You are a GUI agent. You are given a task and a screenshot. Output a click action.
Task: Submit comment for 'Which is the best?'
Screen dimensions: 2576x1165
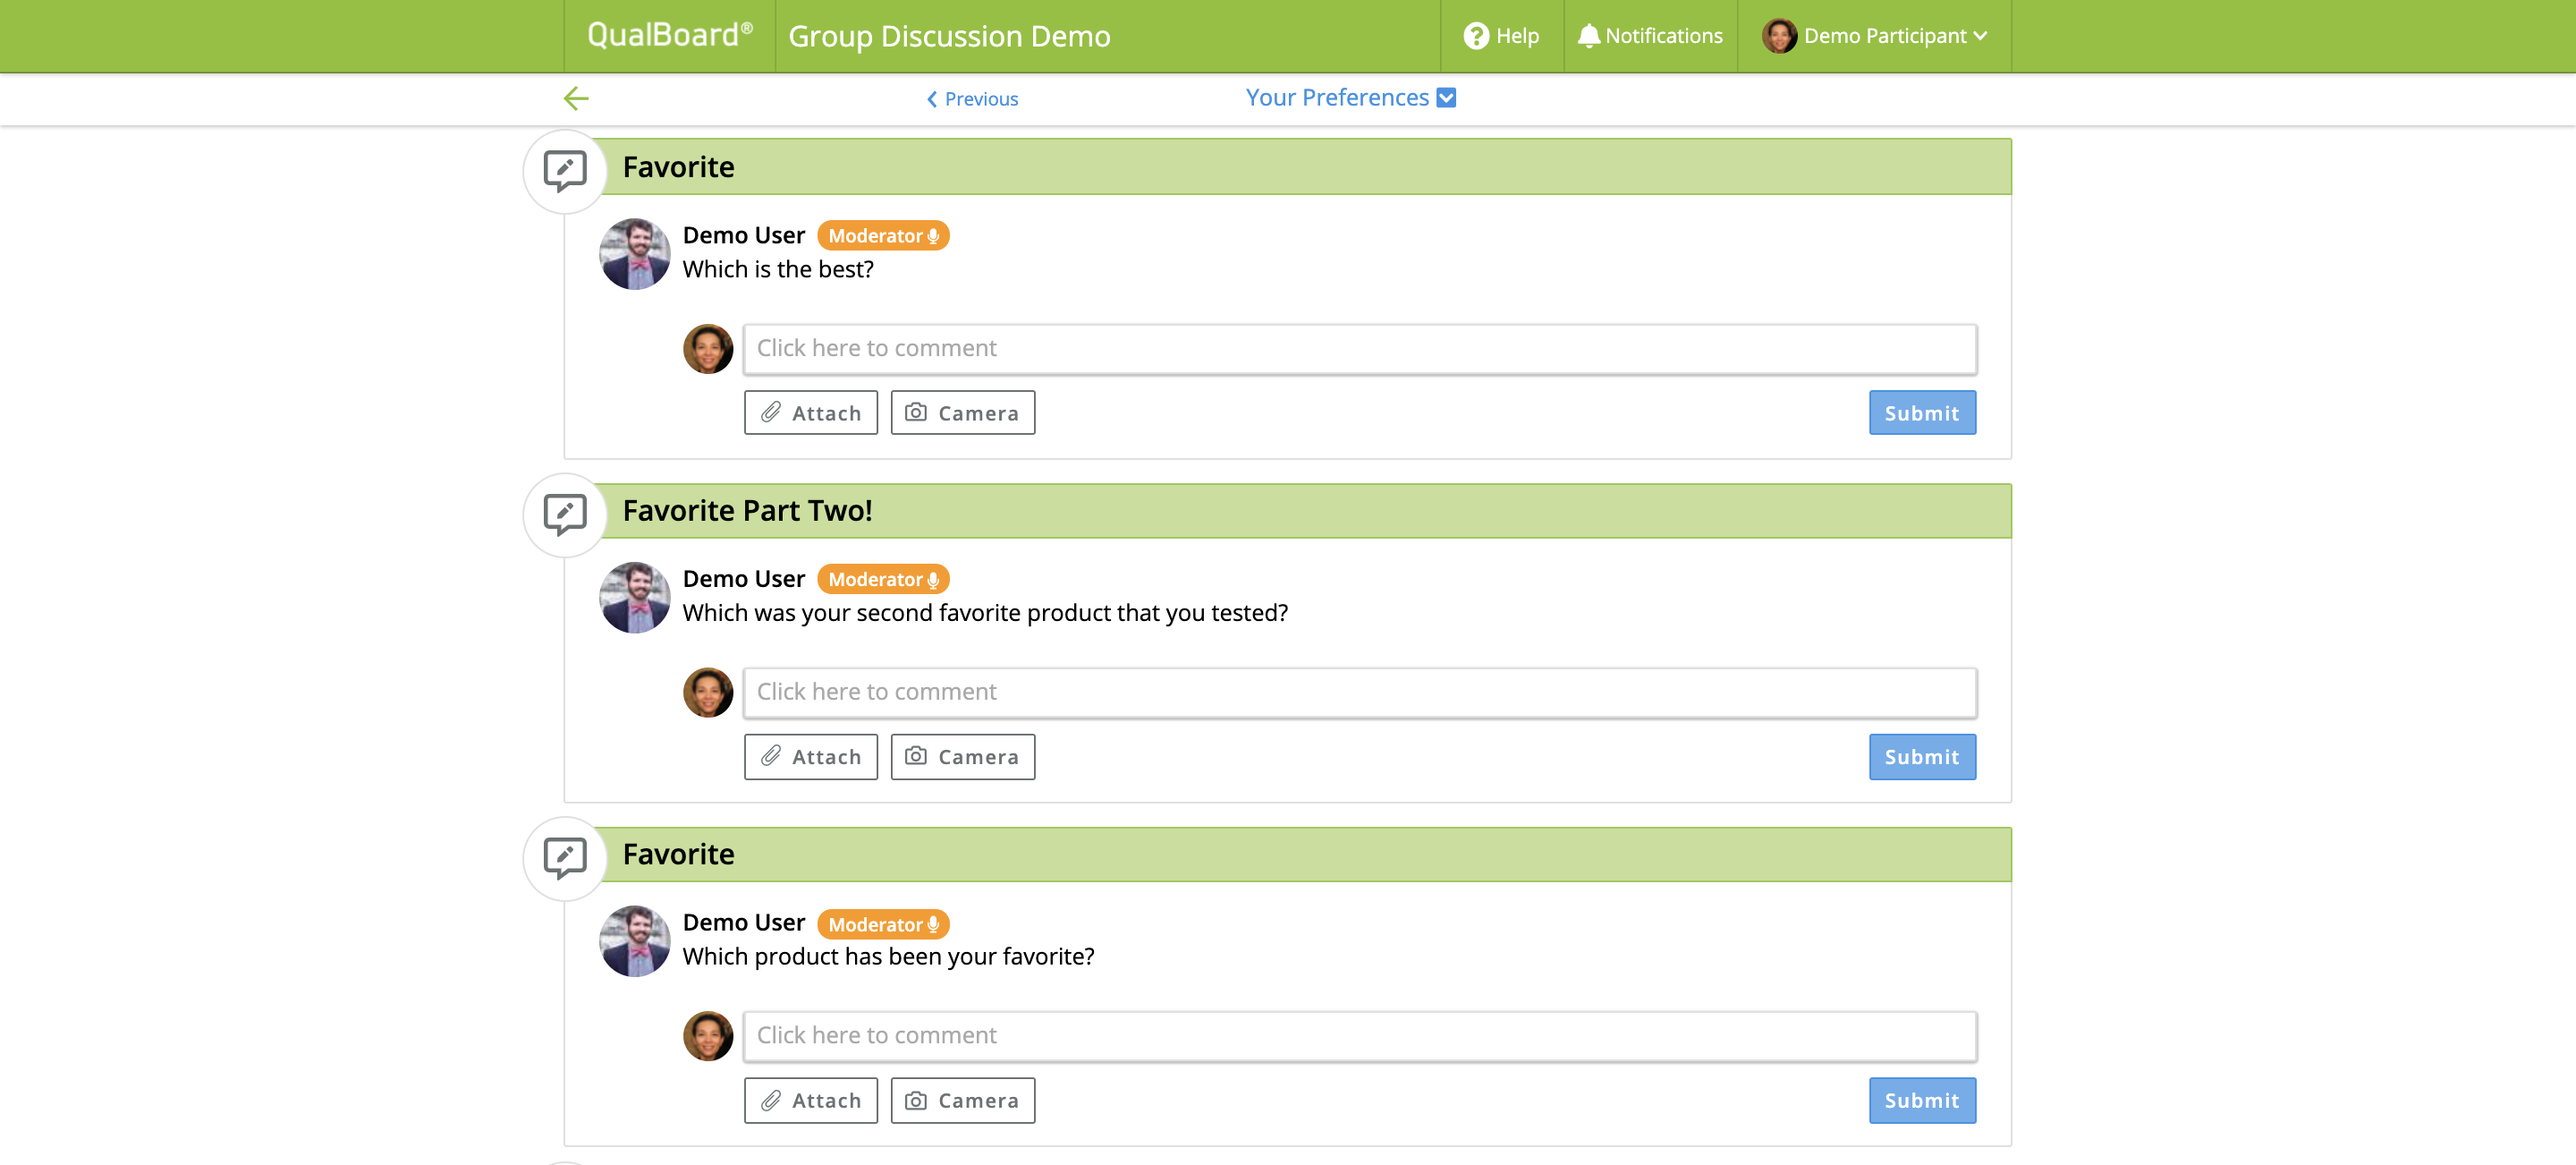click(1921, 413)
